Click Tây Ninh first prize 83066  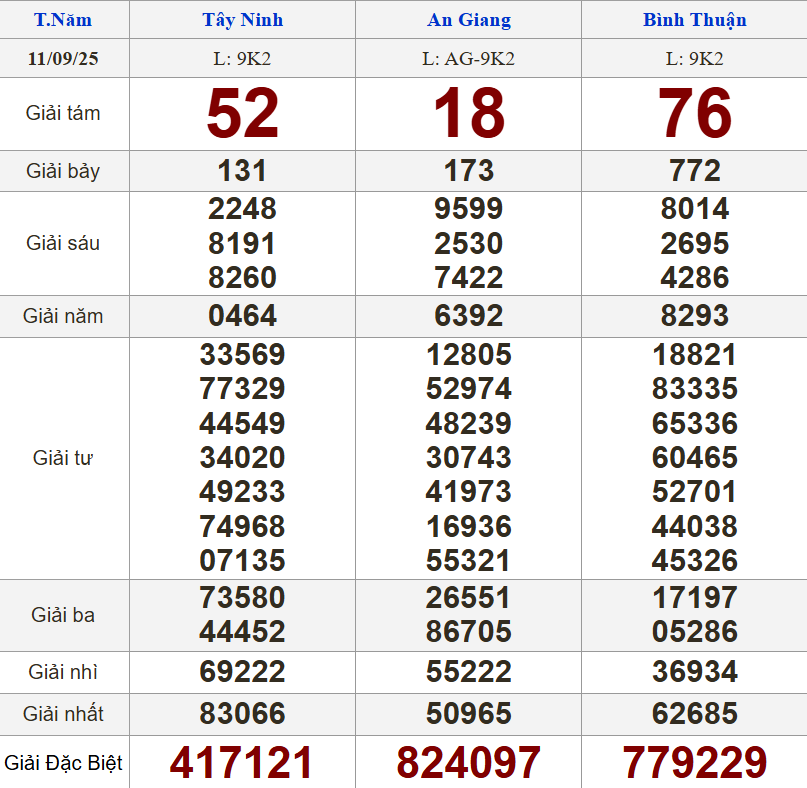(x=242, y=714)
